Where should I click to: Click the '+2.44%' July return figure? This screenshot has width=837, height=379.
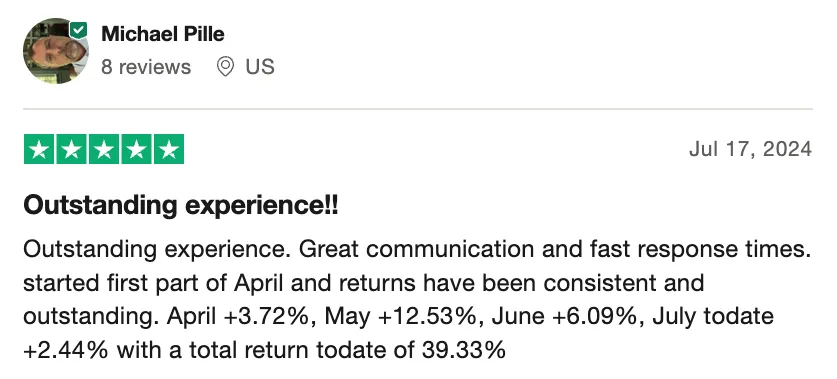click(x=66, y=350)
